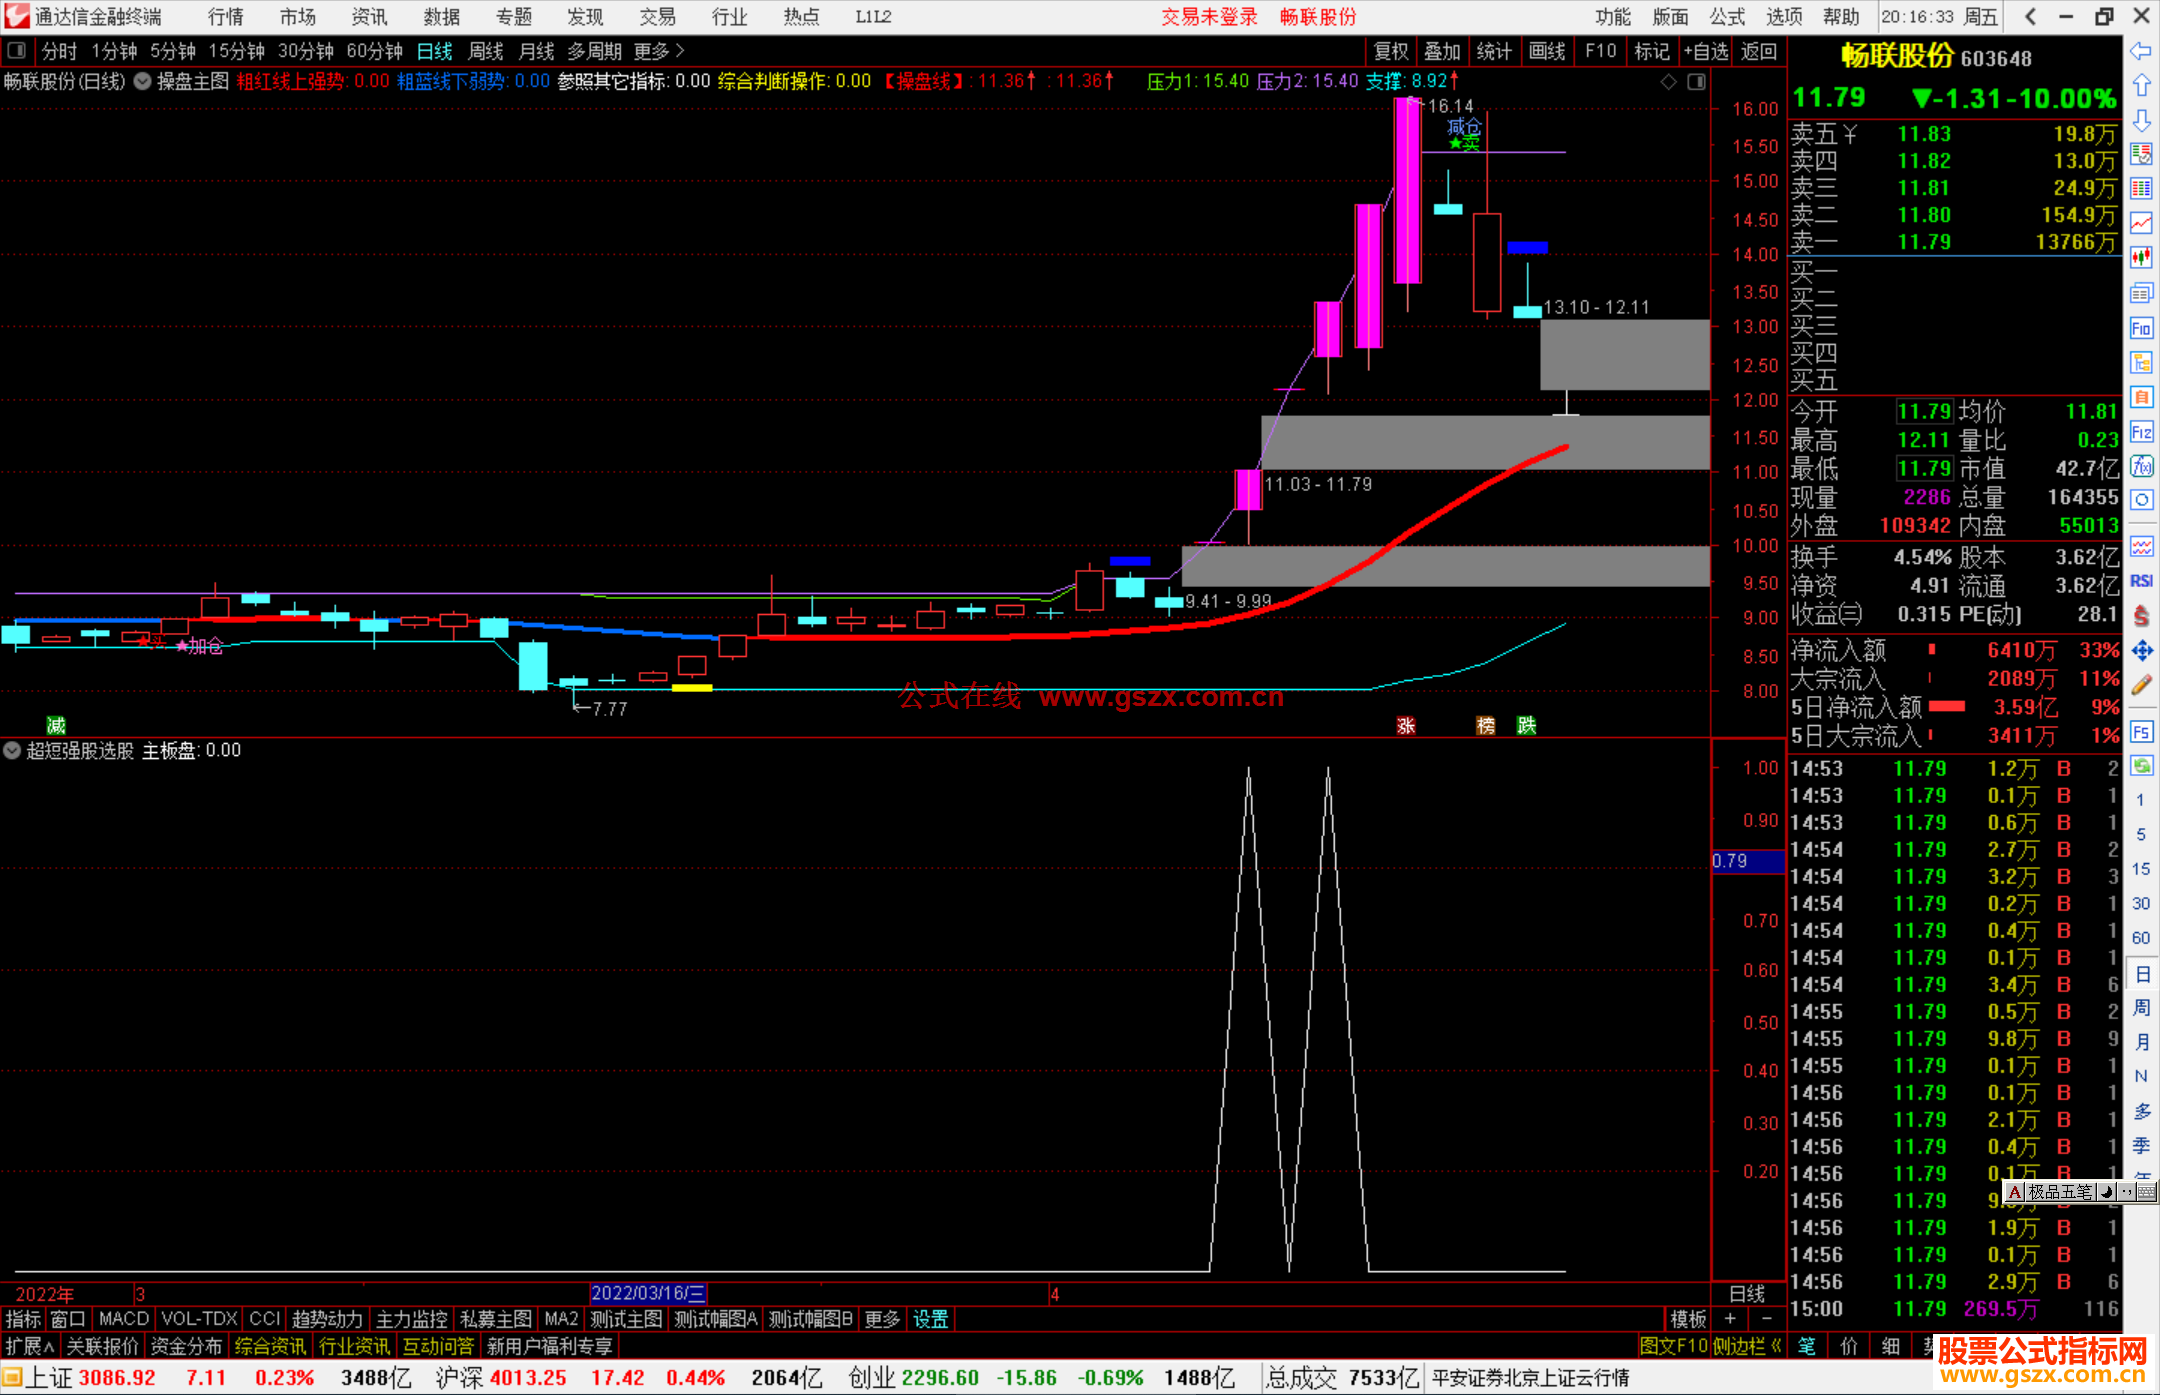Open the 模板 template menu
The width and height of the screenshot is (2160, 1395).
(x=1688, y=1319)
